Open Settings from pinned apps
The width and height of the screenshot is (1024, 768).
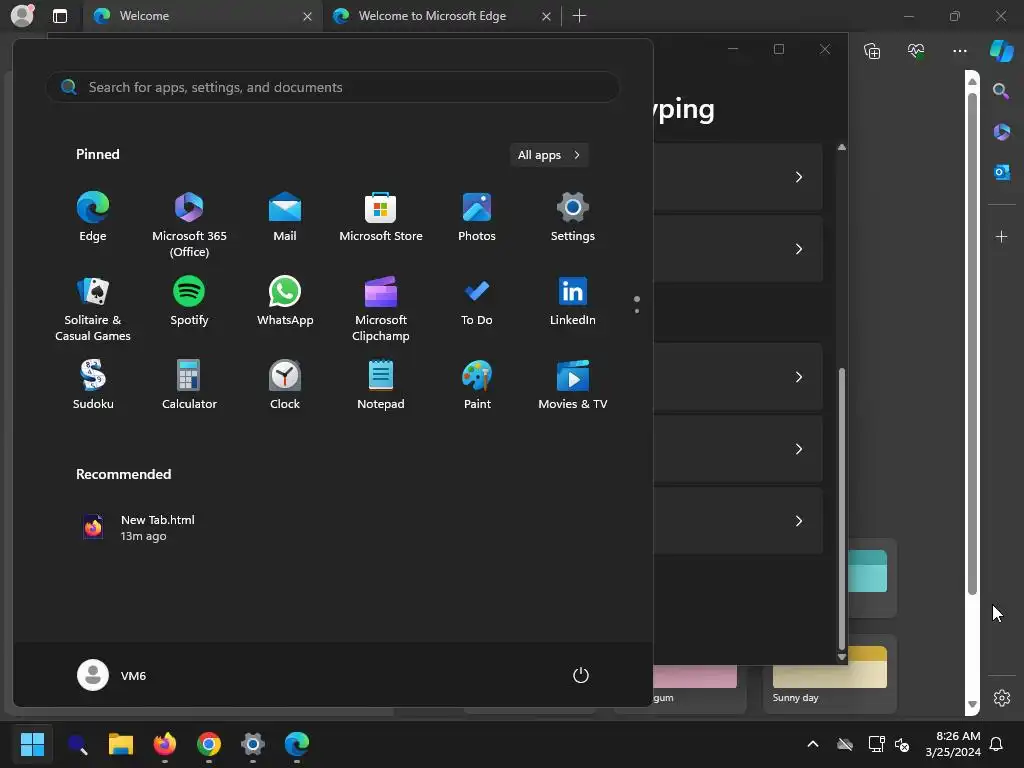tap(573, 217)
